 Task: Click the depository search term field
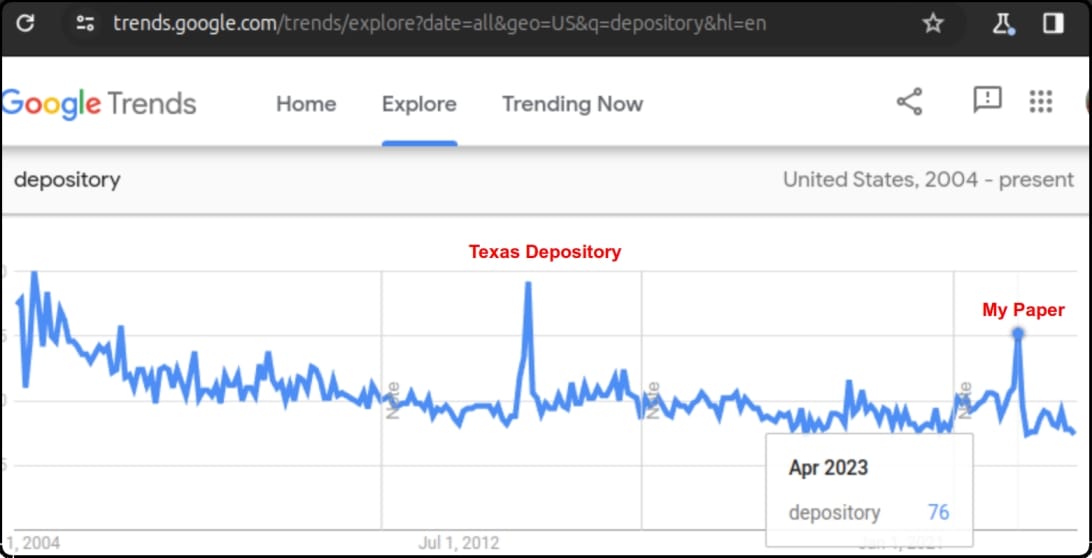(x=67, y=180)
